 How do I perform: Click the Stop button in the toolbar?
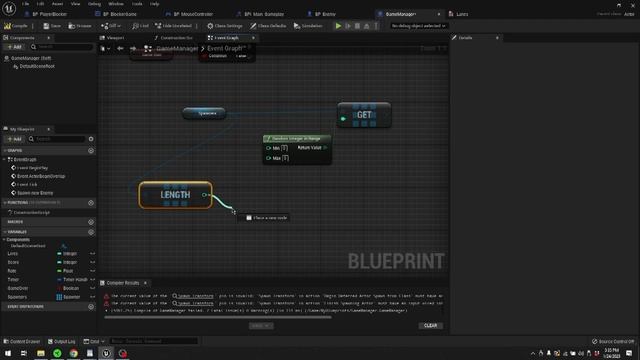(357, 26)
